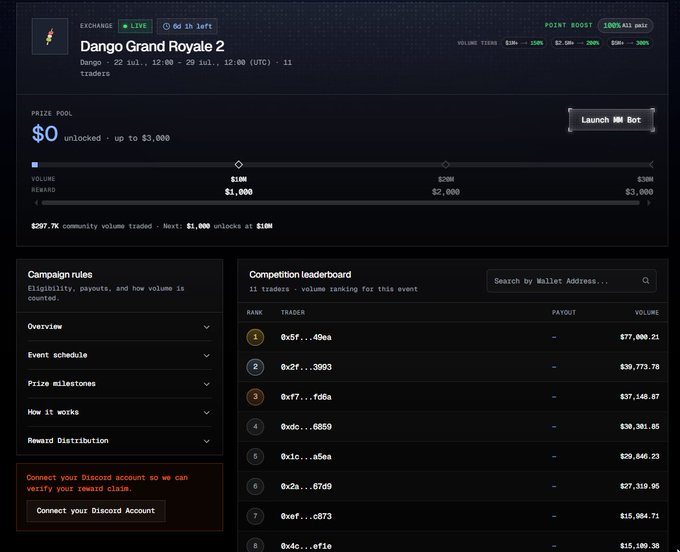Click the $37,148.87 volume value
The width and height of the screenshot is (680, 552).
point(640,397)
